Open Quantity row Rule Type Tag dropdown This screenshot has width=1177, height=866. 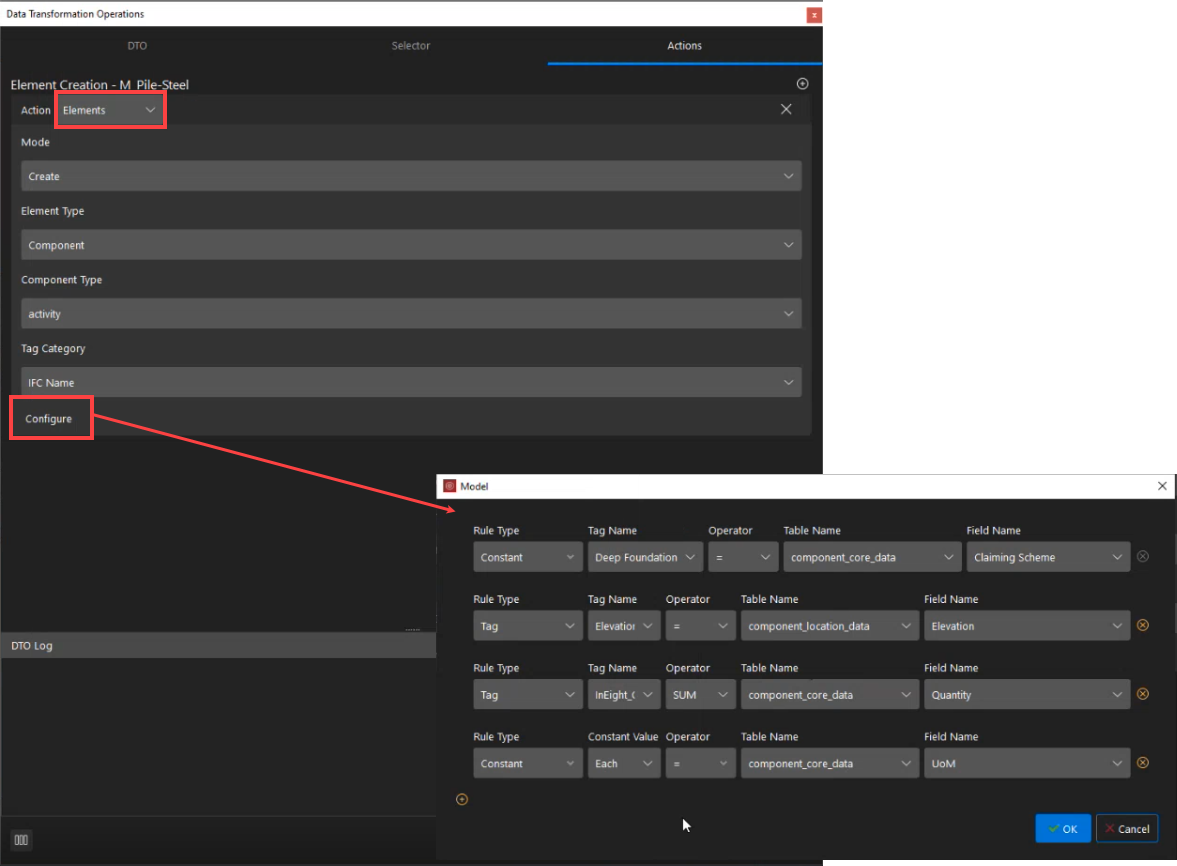pyautogui.click(x=528, y=695)
